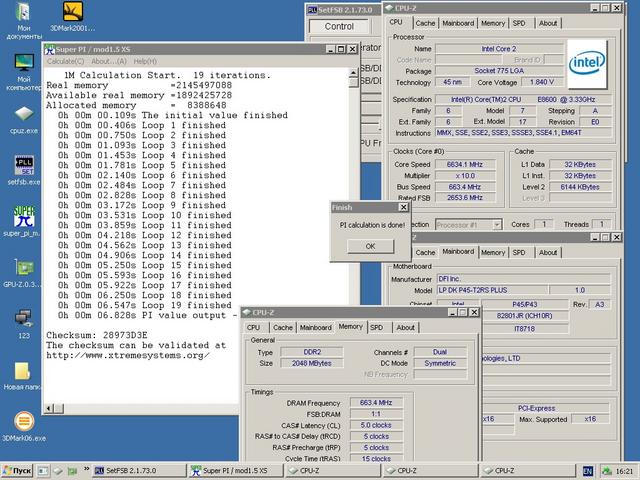The width and height of the screenshot is (640, 480).
Task: Click the EN language indicator in tray
Action: [587, 471]
